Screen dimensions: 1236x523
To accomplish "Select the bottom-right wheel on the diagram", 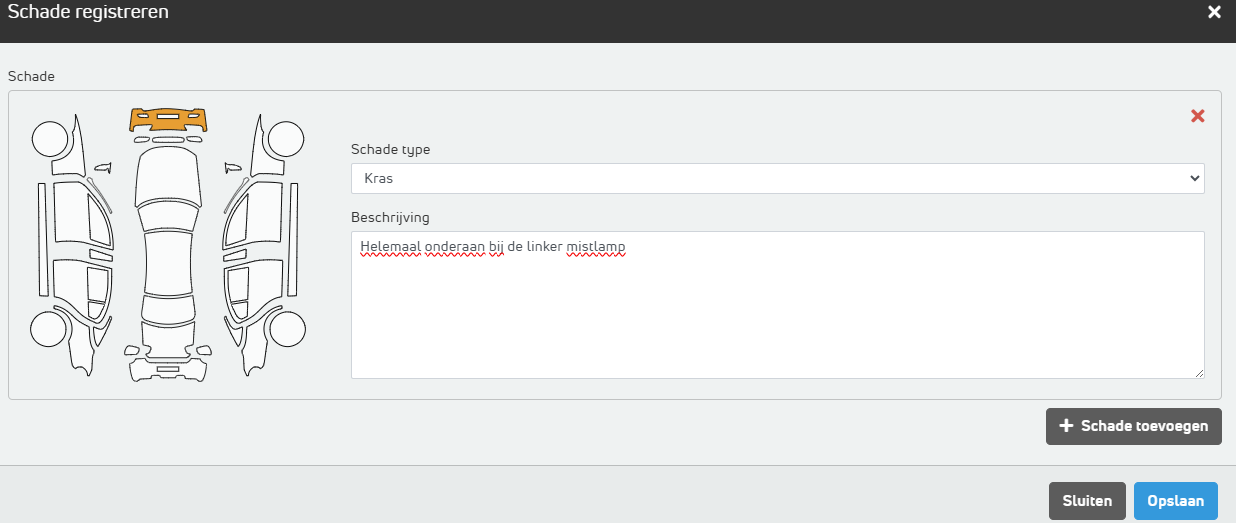I will pyautogui.click(x=287, y=328).
